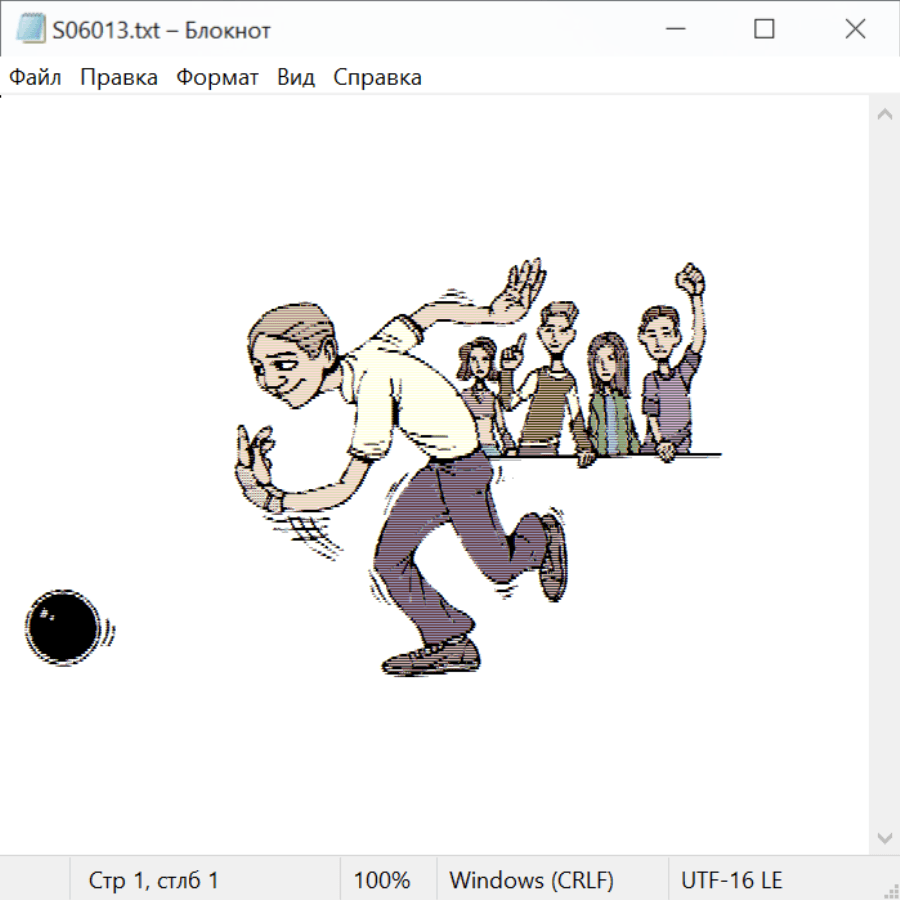Close the S06013.txt Notepad window

click(855, 30)
